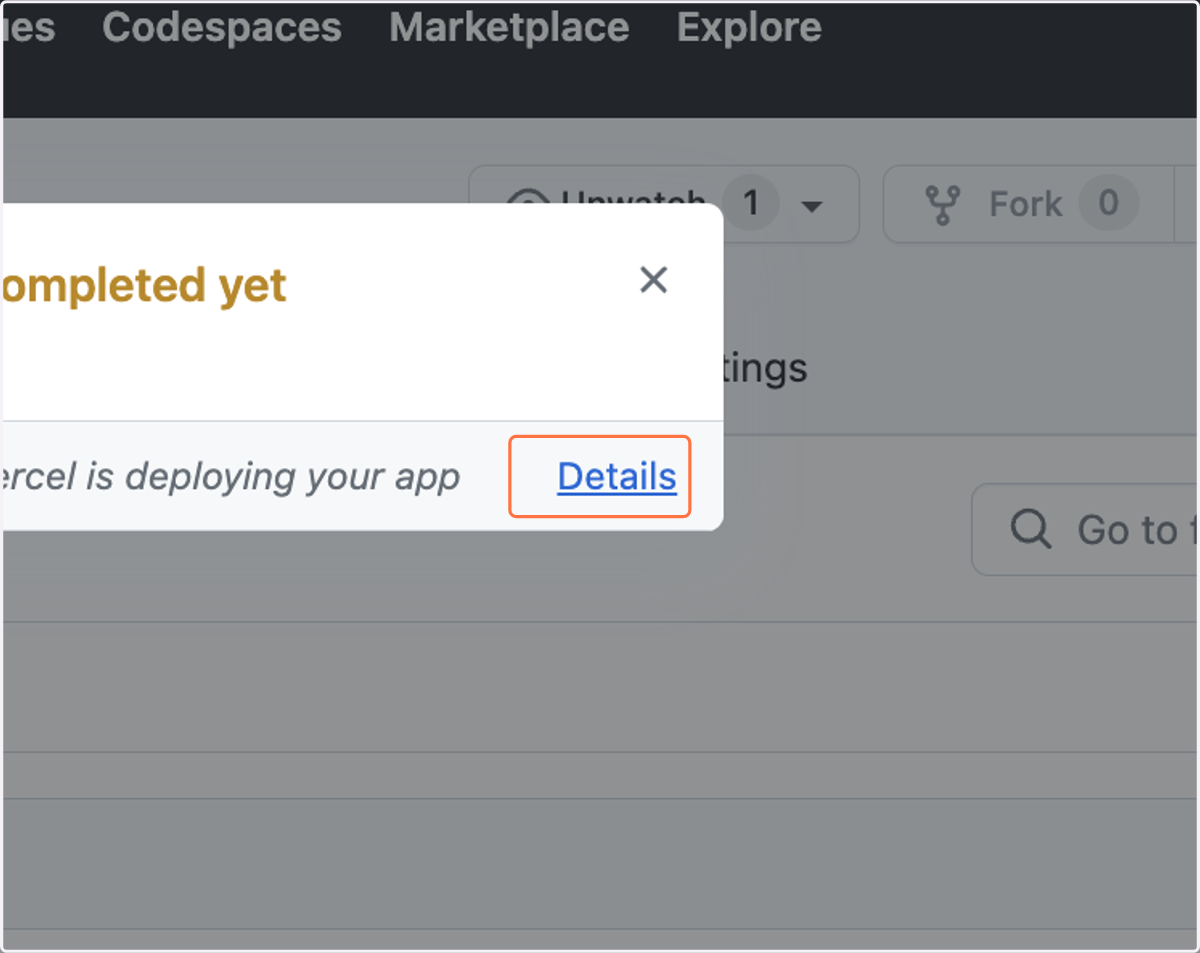Screen dimensions: 1200x953
Task: Open Explore in the top navigation
Action: click(749, 27)
